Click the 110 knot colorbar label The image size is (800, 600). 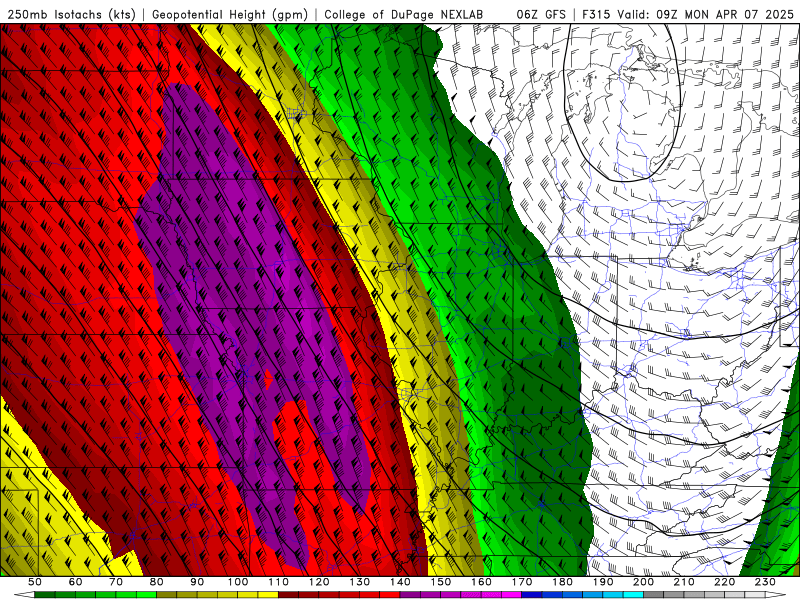coord(279,582)
